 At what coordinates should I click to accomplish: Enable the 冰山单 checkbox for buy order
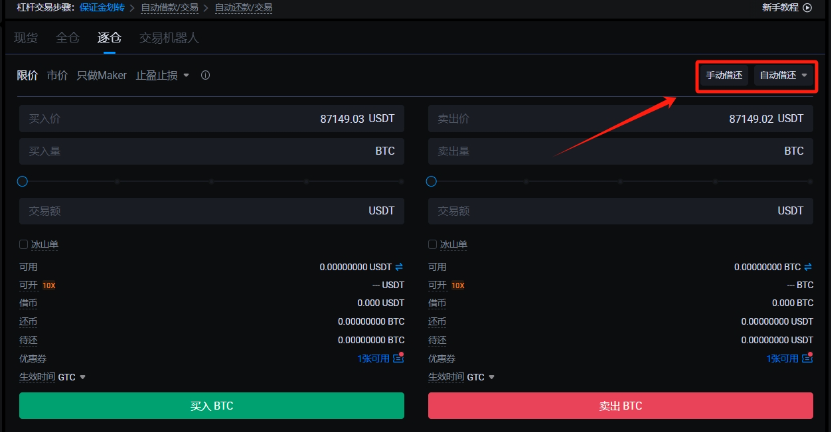click(23, 244)
